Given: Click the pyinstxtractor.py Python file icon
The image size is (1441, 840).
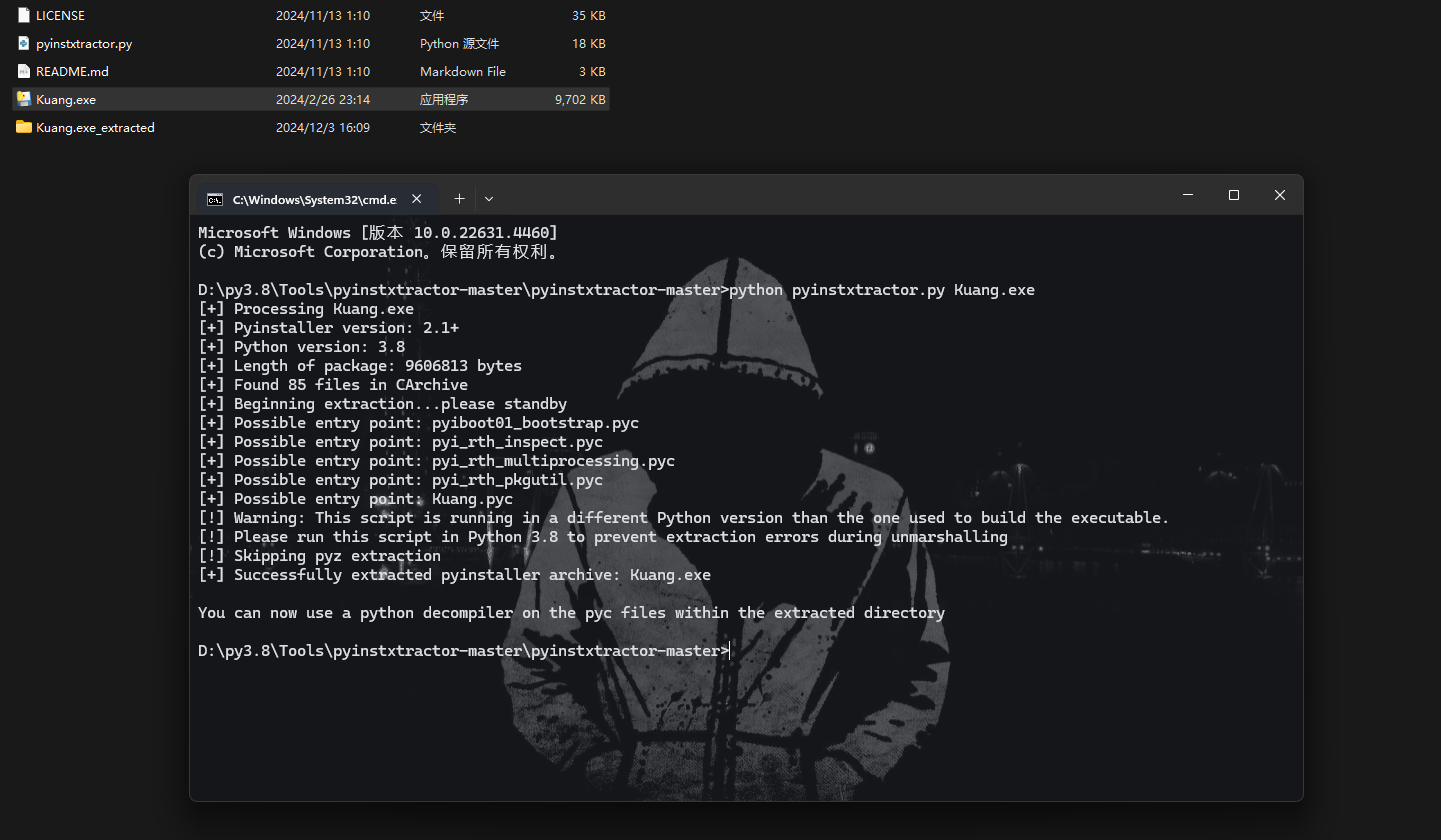Looking at the screenshot, I should tap(24, 44).
